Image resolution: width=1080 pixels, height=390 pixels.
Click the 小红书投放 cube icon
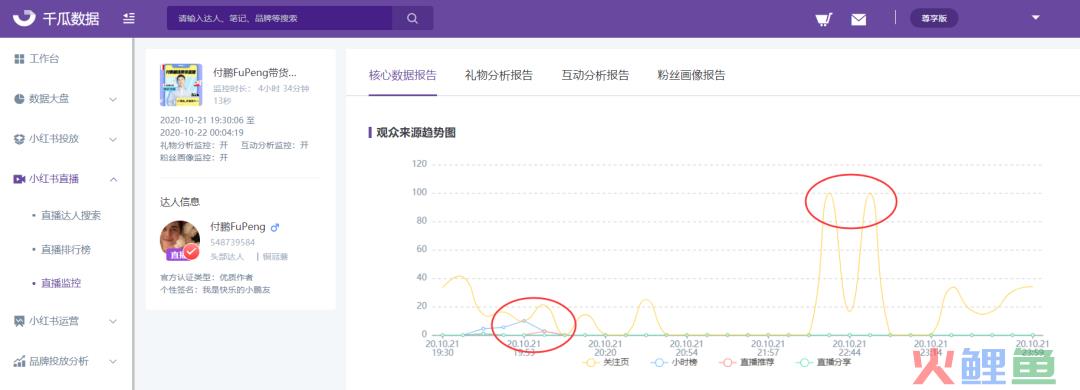tap(19, 139)
